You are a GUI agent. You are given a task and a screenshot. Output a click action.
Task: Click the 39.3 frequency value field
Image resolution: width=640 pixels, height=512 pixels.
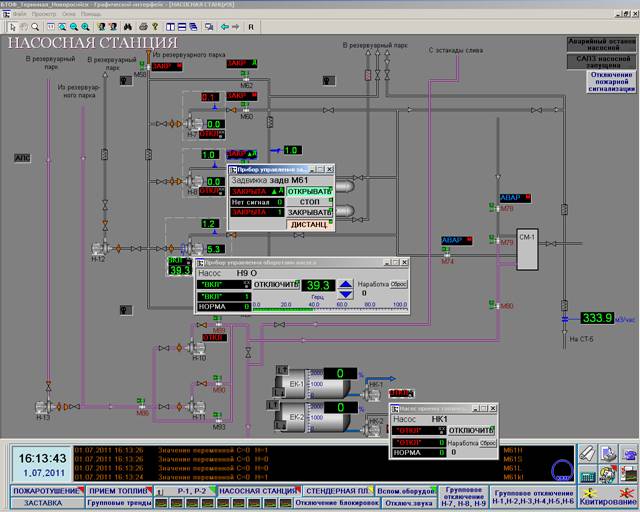pos(318,285)
